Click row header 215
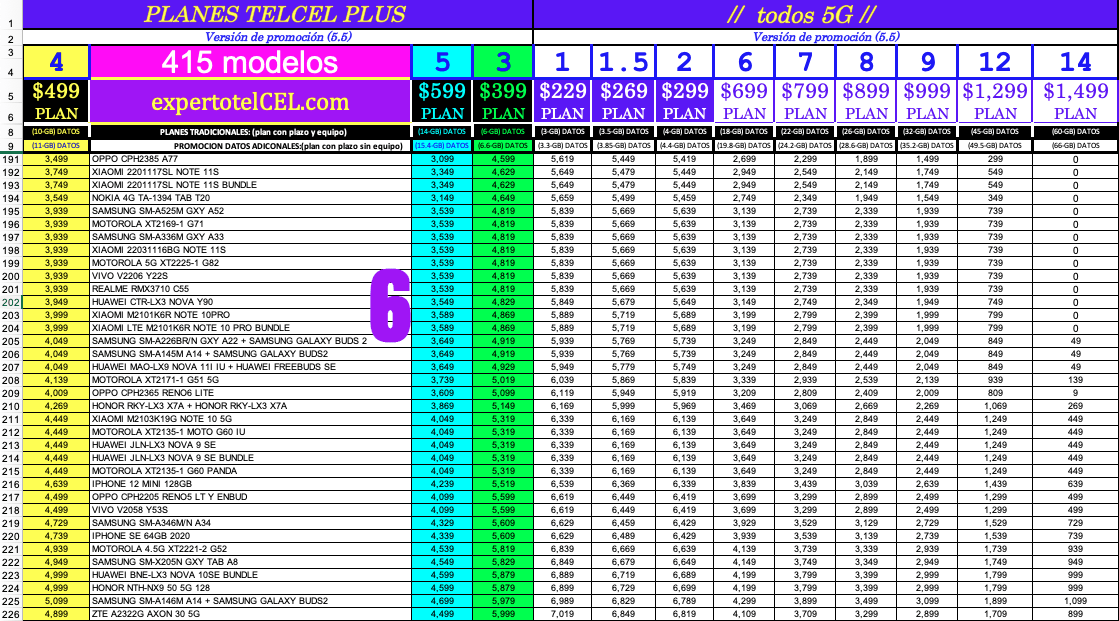Screen dimensions: 1119x621 [x=11, y=471]
